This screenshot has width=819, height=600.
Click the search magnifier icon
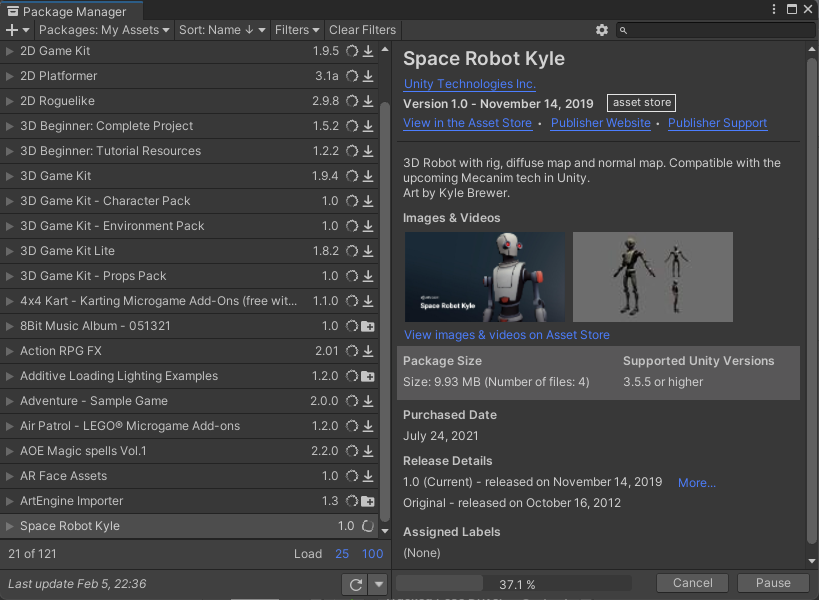pos(623,31)
